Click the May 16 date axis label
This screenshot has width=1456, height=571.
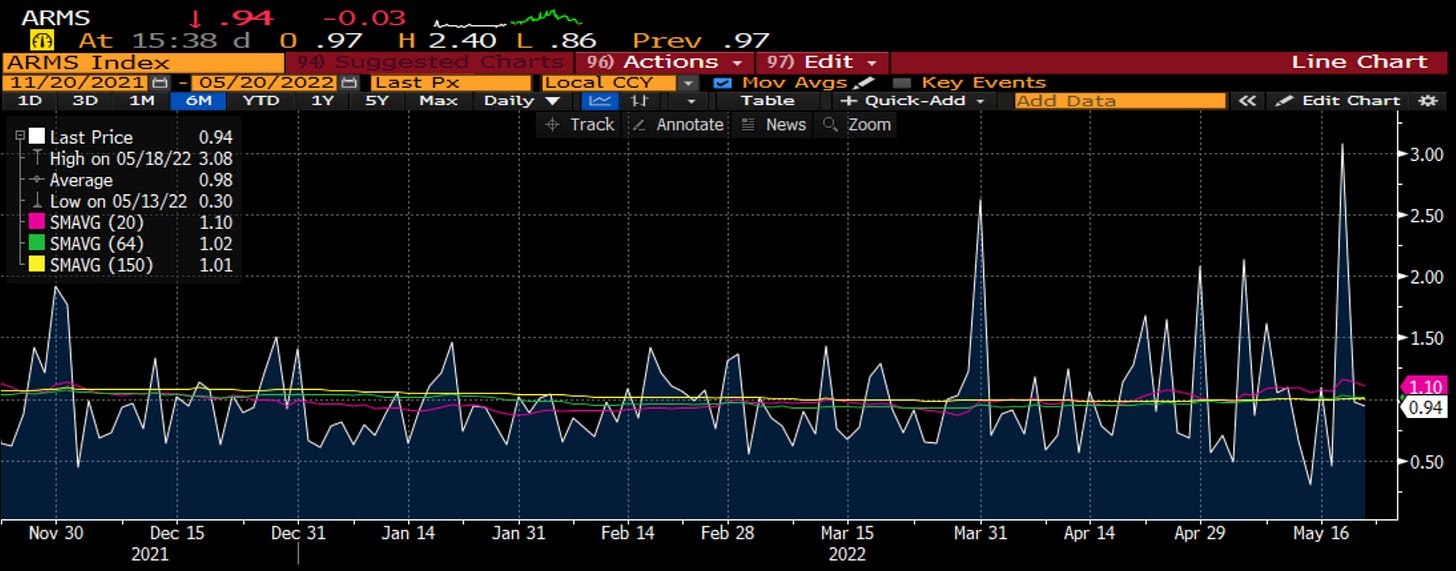click(1320, 533)
